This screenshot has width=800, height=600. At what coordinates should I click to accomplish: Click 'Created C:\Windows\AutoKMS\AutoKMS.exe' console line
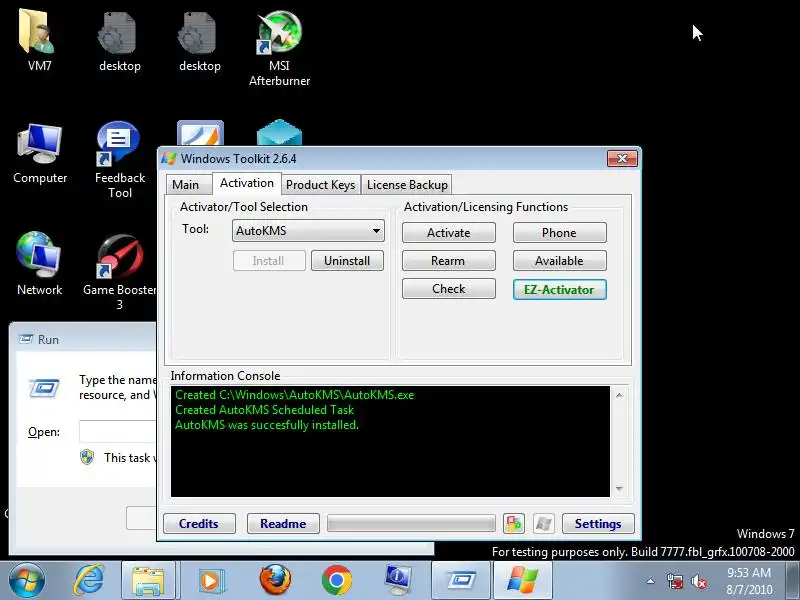pos(294,394)
